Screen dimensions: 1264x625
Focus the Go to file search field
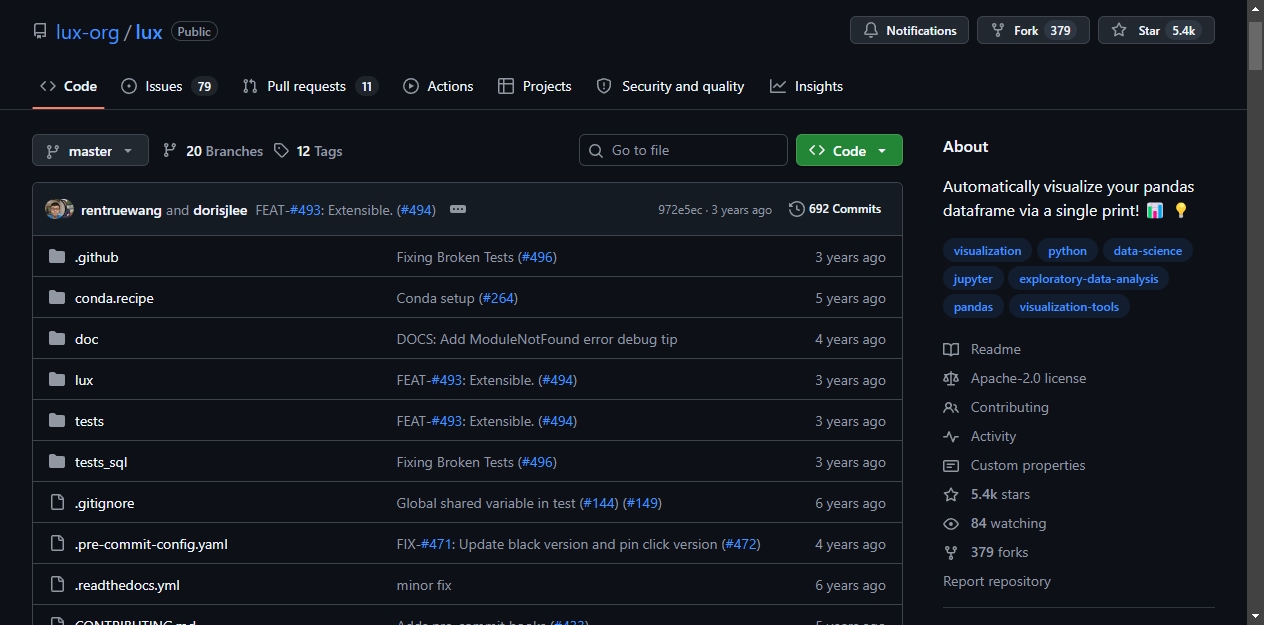683,150
